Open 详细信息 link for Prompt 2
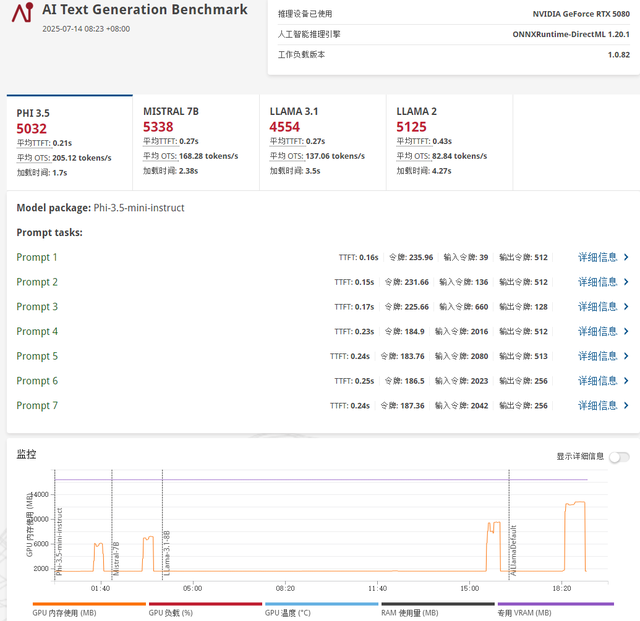The width and height of the screenshot is (640, 621). (603, 282)
